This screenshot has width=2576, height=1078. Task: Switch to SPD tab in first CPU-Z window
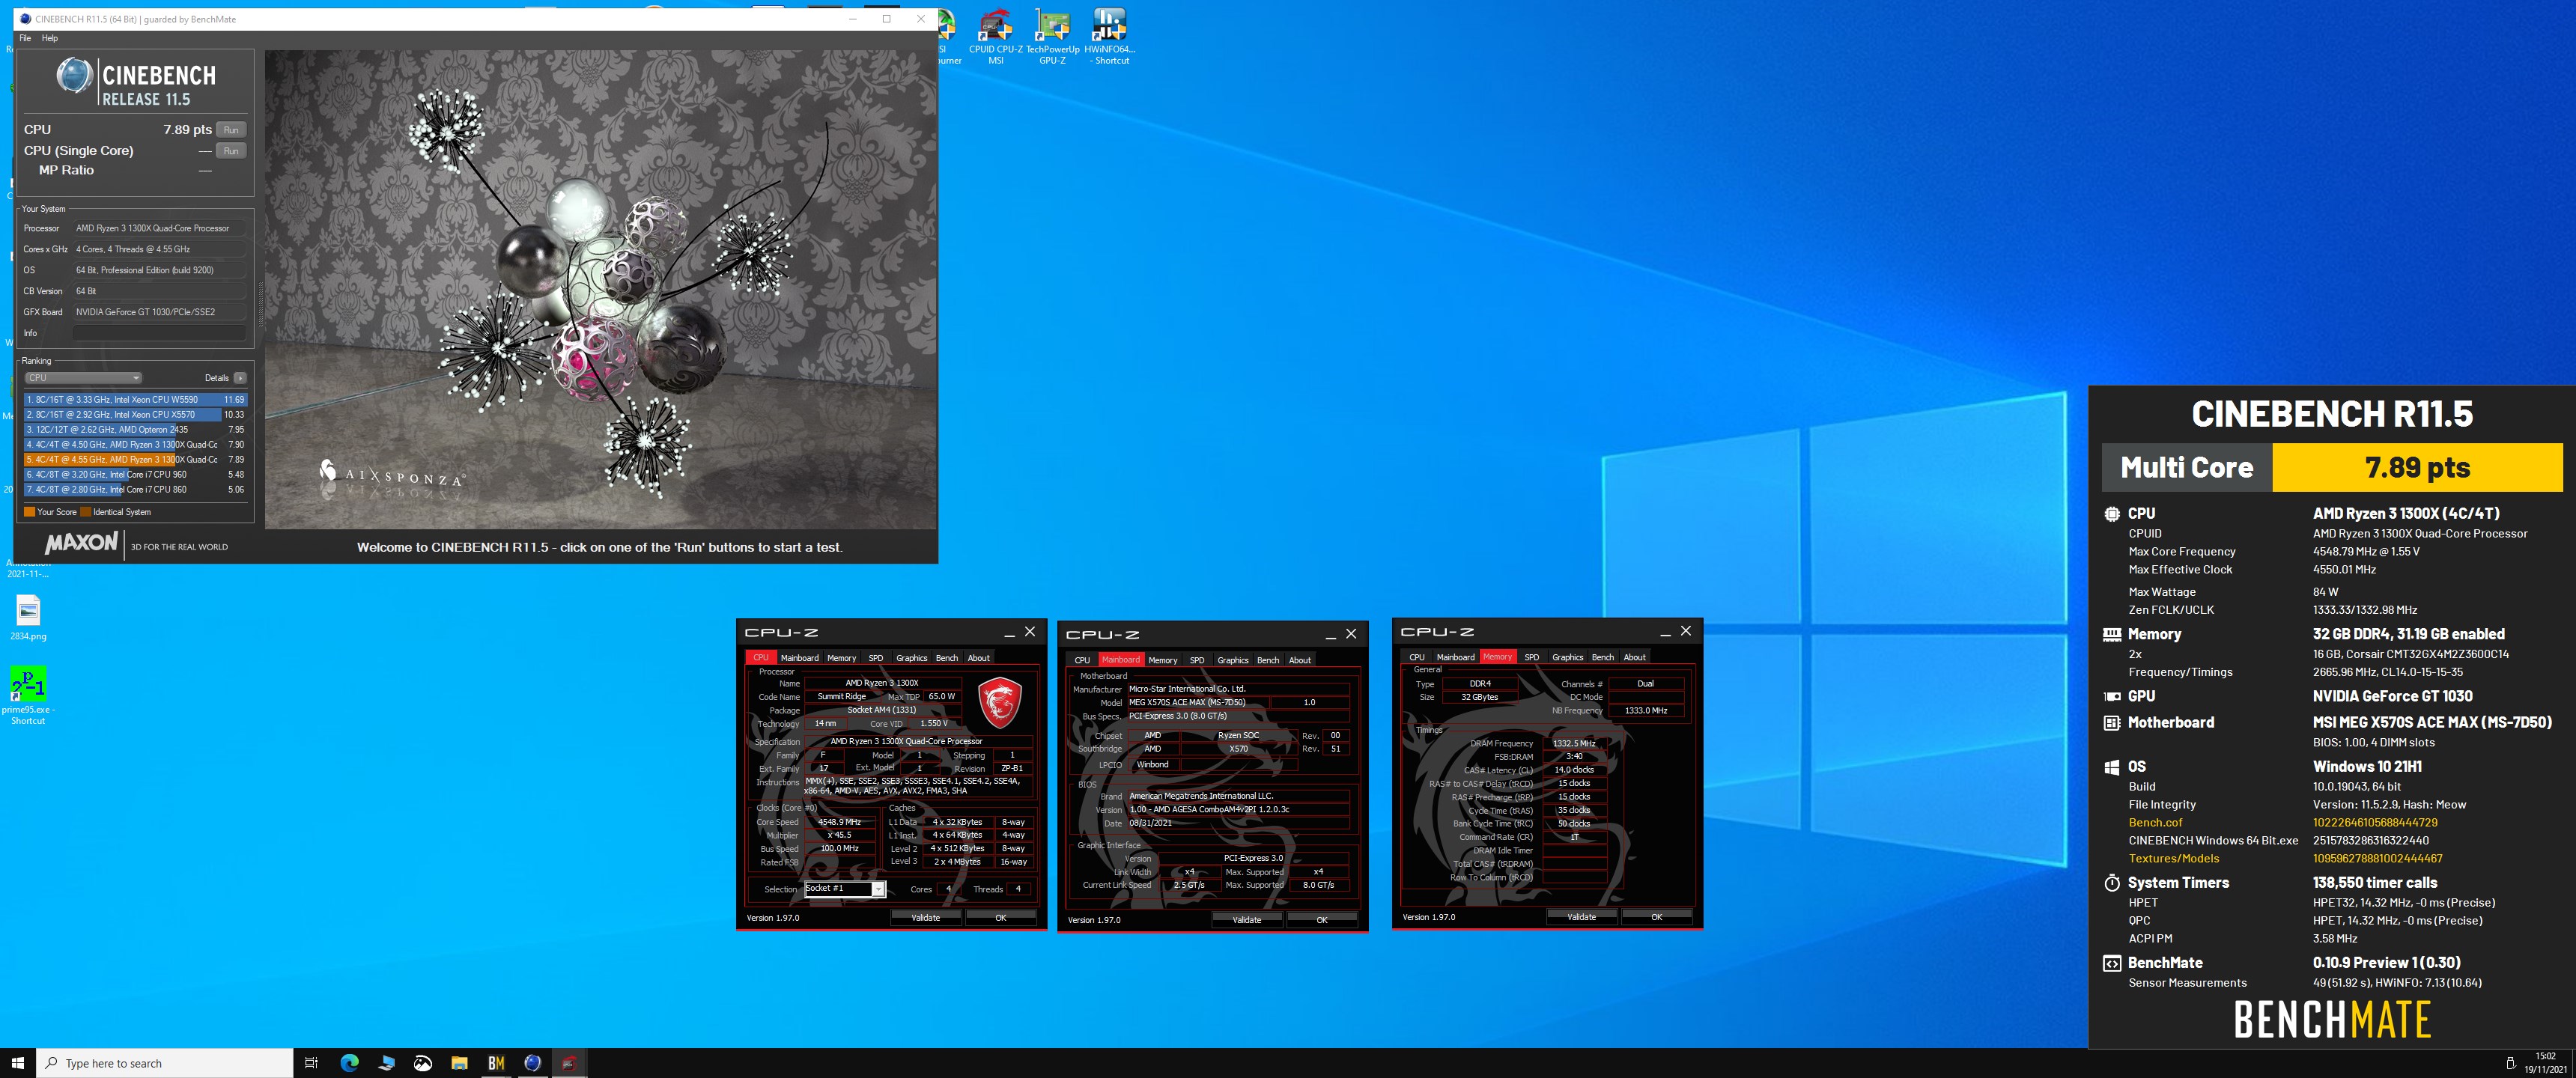(x=876, y=658)
